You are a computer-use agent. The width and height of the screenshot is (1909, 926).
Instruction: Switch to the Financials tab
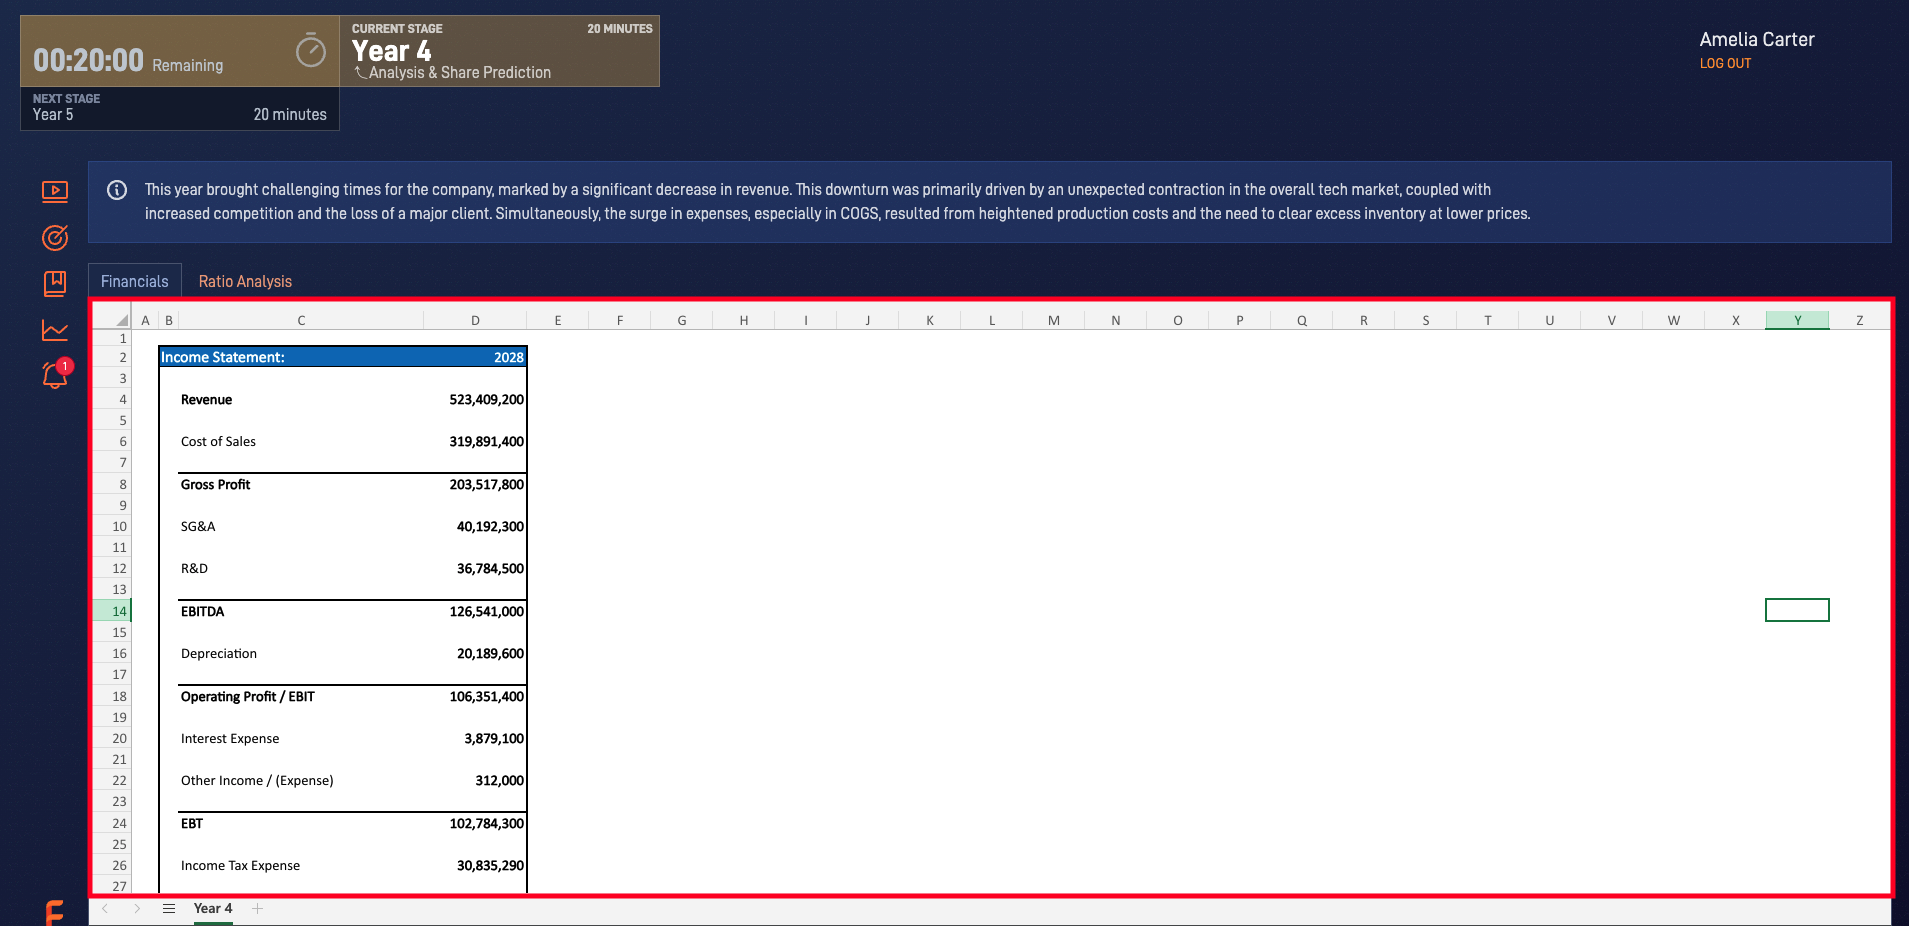tap(135, 281)
